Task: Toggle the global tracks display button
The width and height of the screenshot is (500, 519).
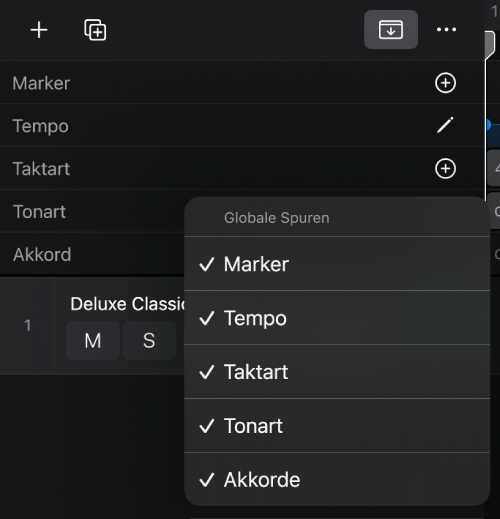Action: pyautogui.click(x=391, y=30)
